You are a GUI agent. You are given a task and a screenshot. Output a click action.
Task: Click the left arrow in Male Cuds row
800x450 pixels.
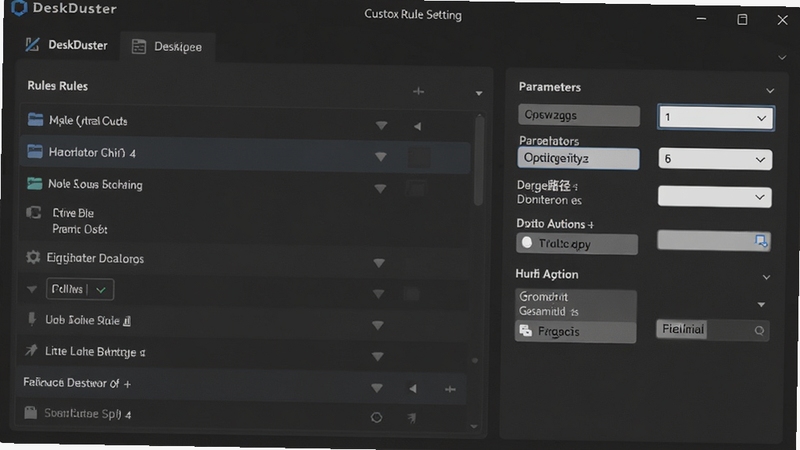(x=417, y=126)
